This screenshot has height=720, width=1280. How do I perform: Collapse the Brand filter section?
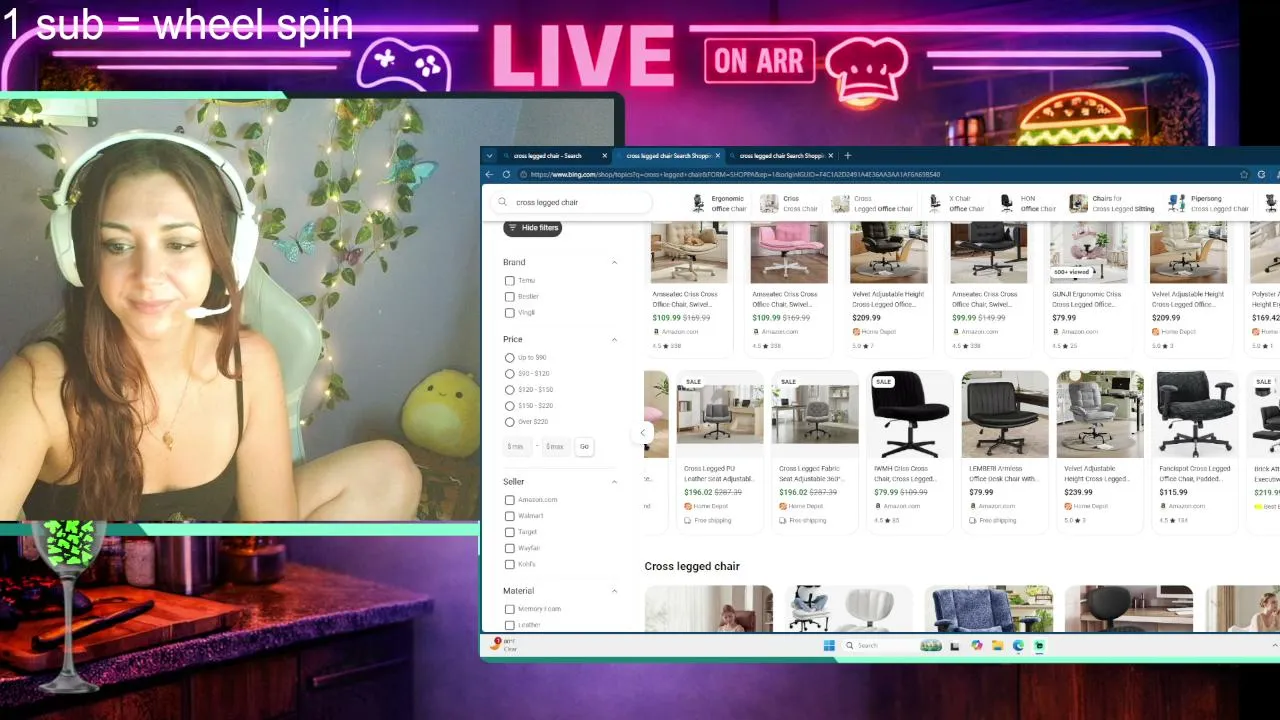614,262
